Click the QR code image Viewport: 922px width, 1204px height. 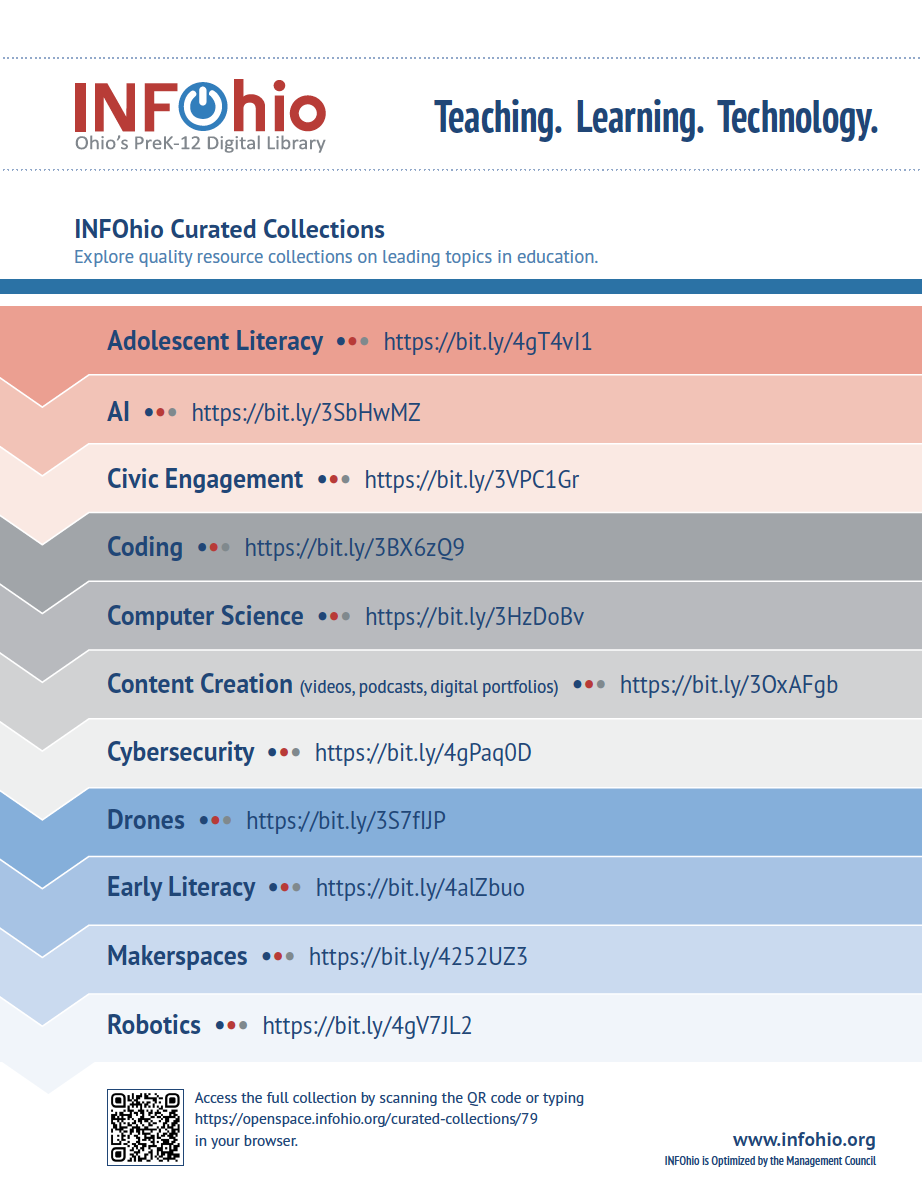pos(146,1128)
